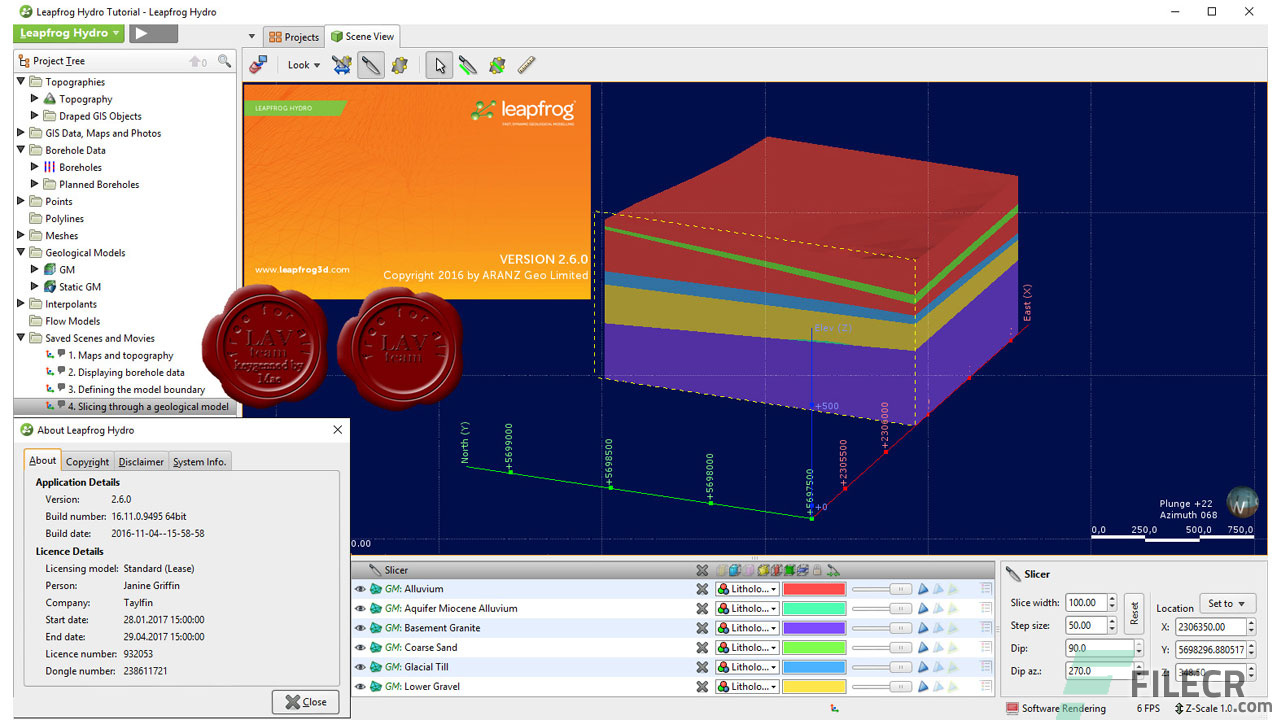Click the Dip value input field

[x=1100, y=649]
